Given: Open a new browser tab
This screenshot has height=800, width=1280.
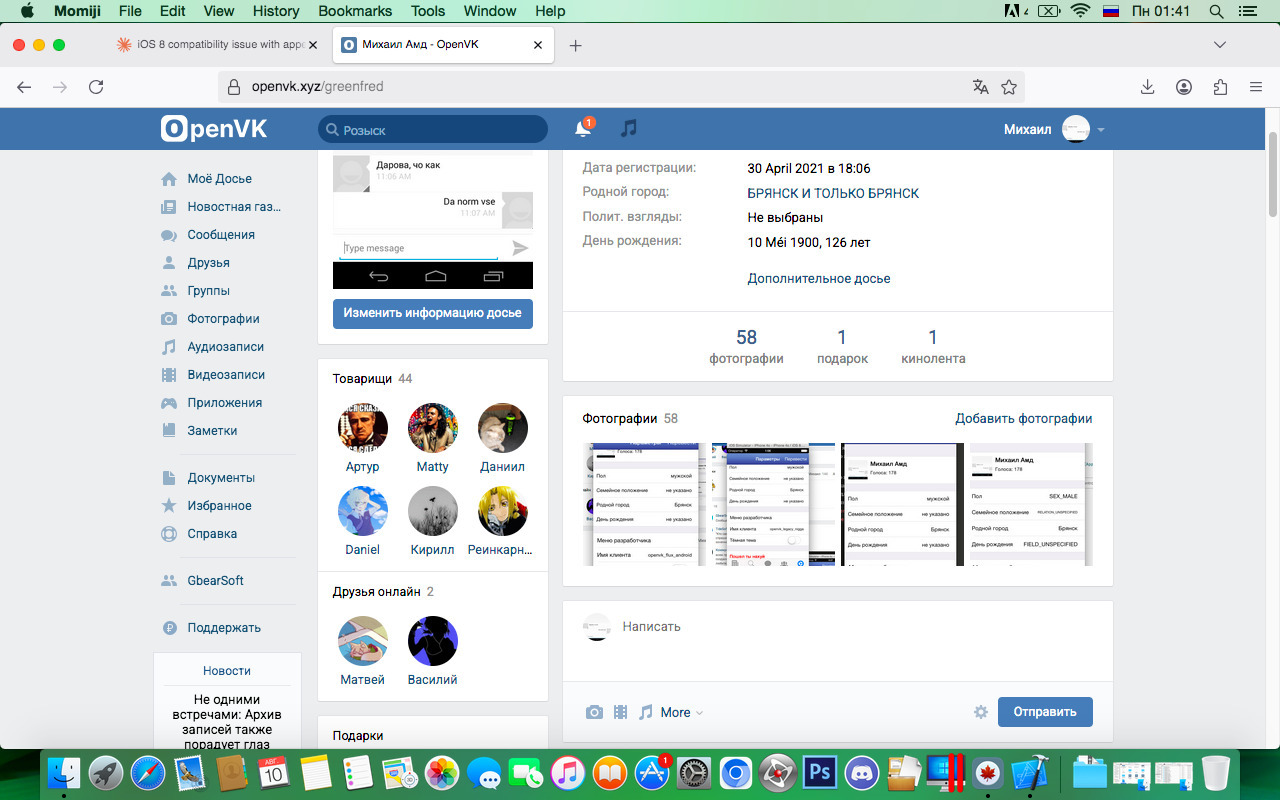Looking at the screenshot, I should (x=576, y=45).
